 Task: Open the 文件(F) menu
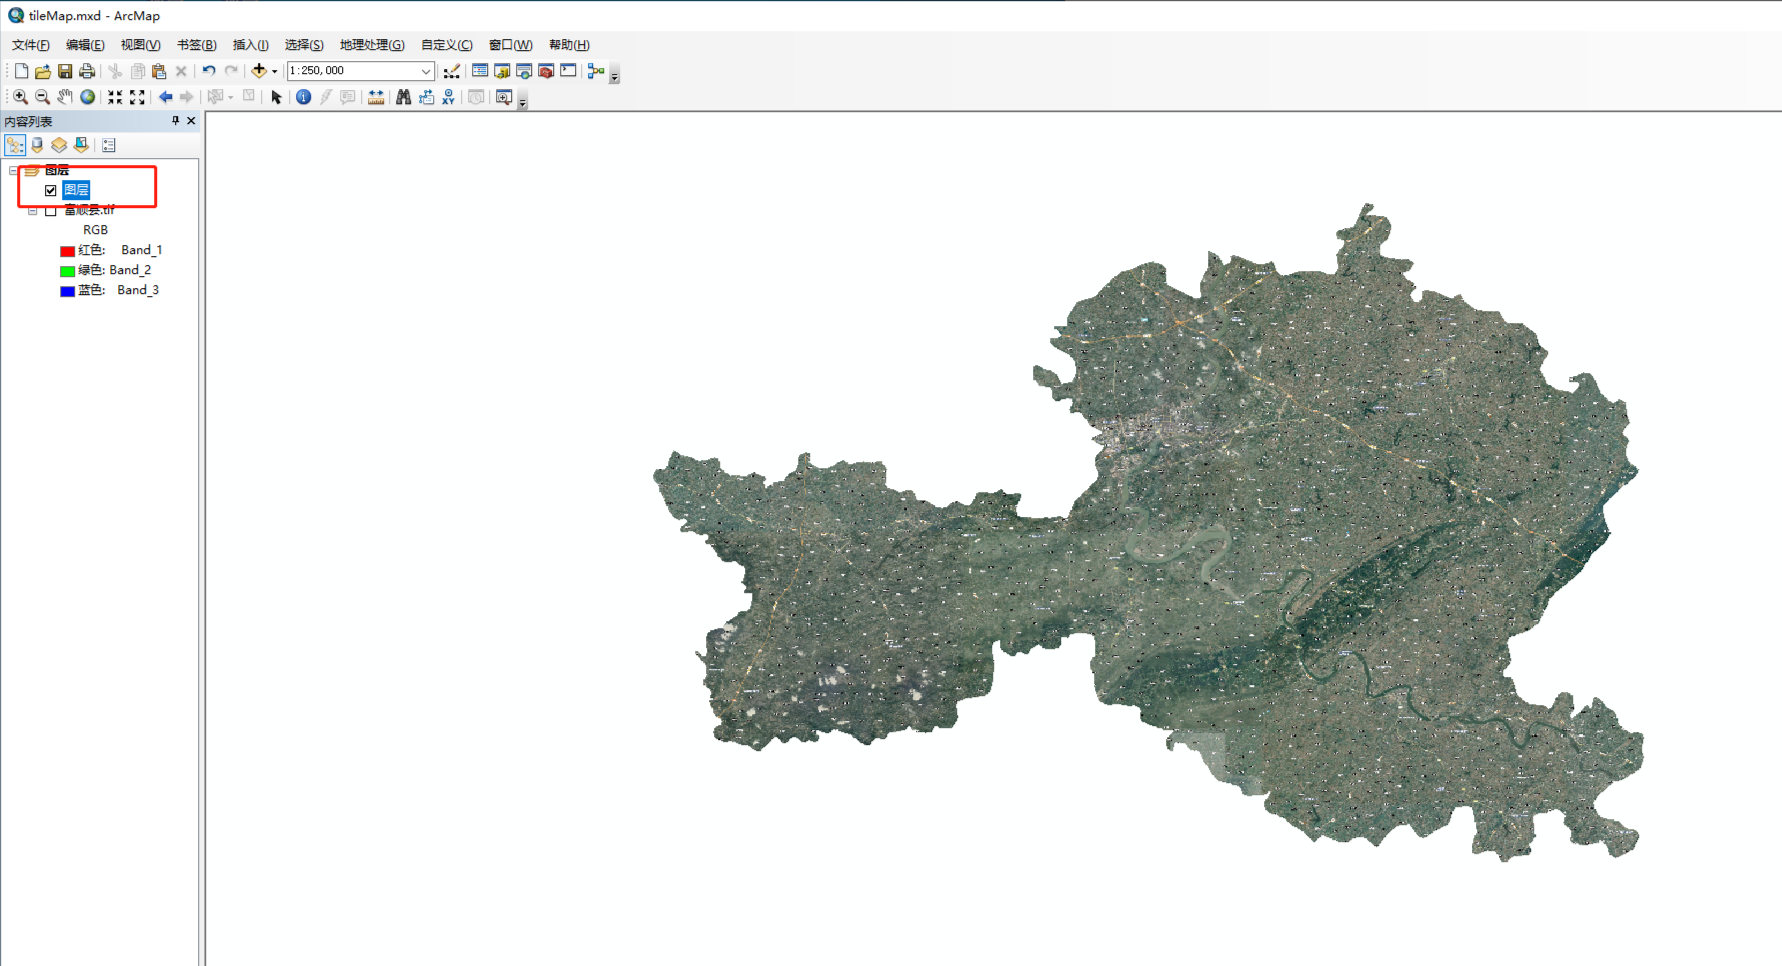click(30, 45)
